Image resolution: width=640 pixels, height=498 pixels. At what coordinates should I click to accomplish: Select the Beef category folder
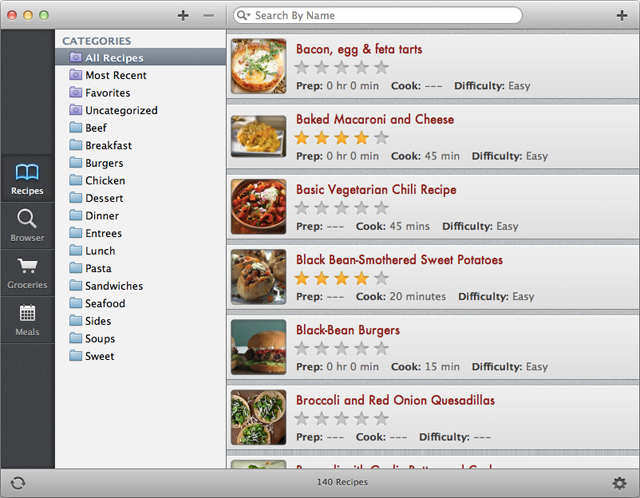[140, 128]
